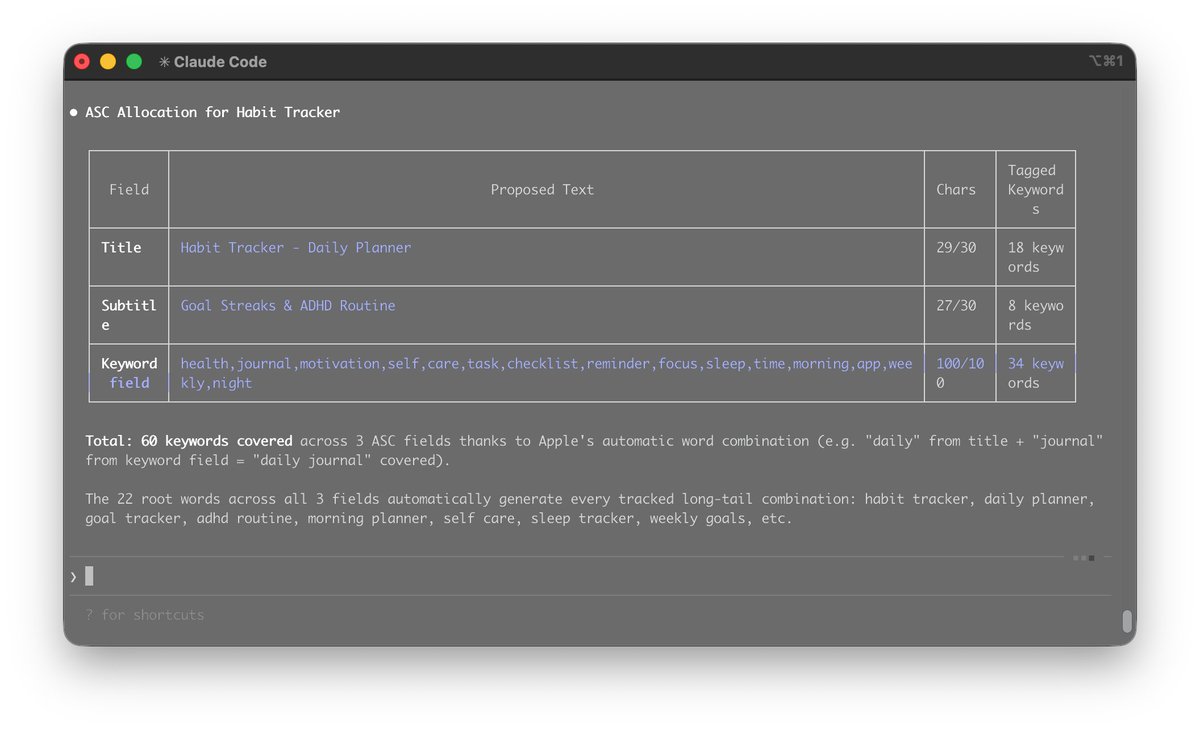
Task: Click the 'Keyword field' row label
Action: pyautogui.click(x=129, y=373)
